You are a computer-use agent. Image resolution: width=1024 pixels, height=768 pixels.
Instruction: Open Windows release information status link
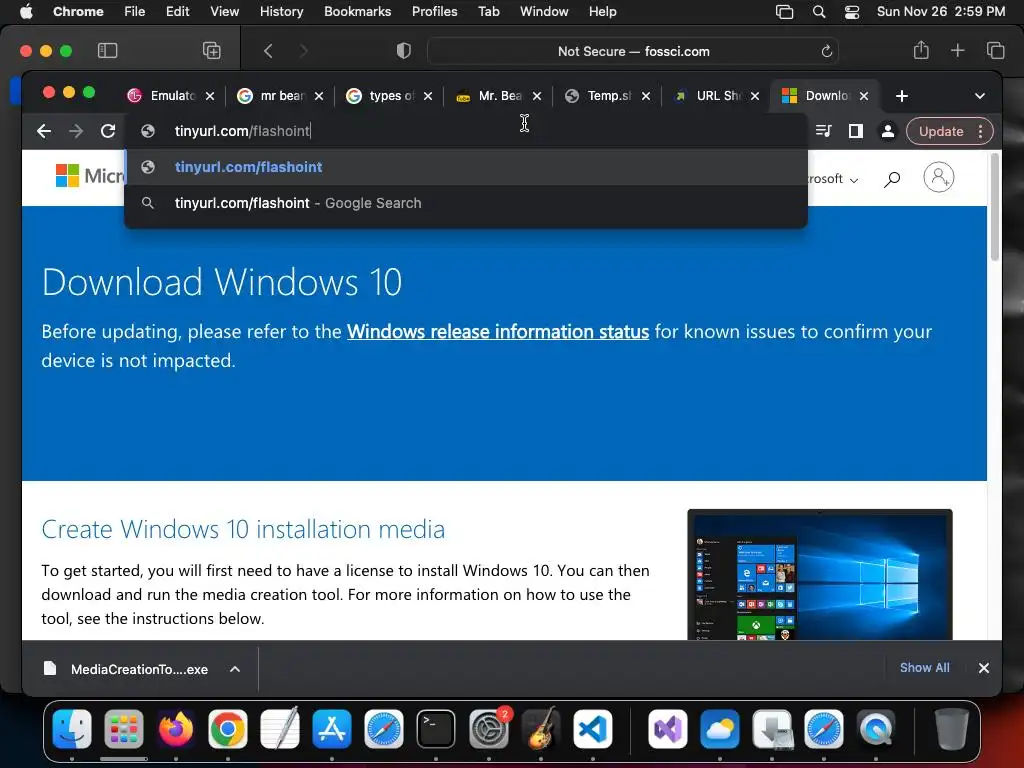(x=498, y=332)
